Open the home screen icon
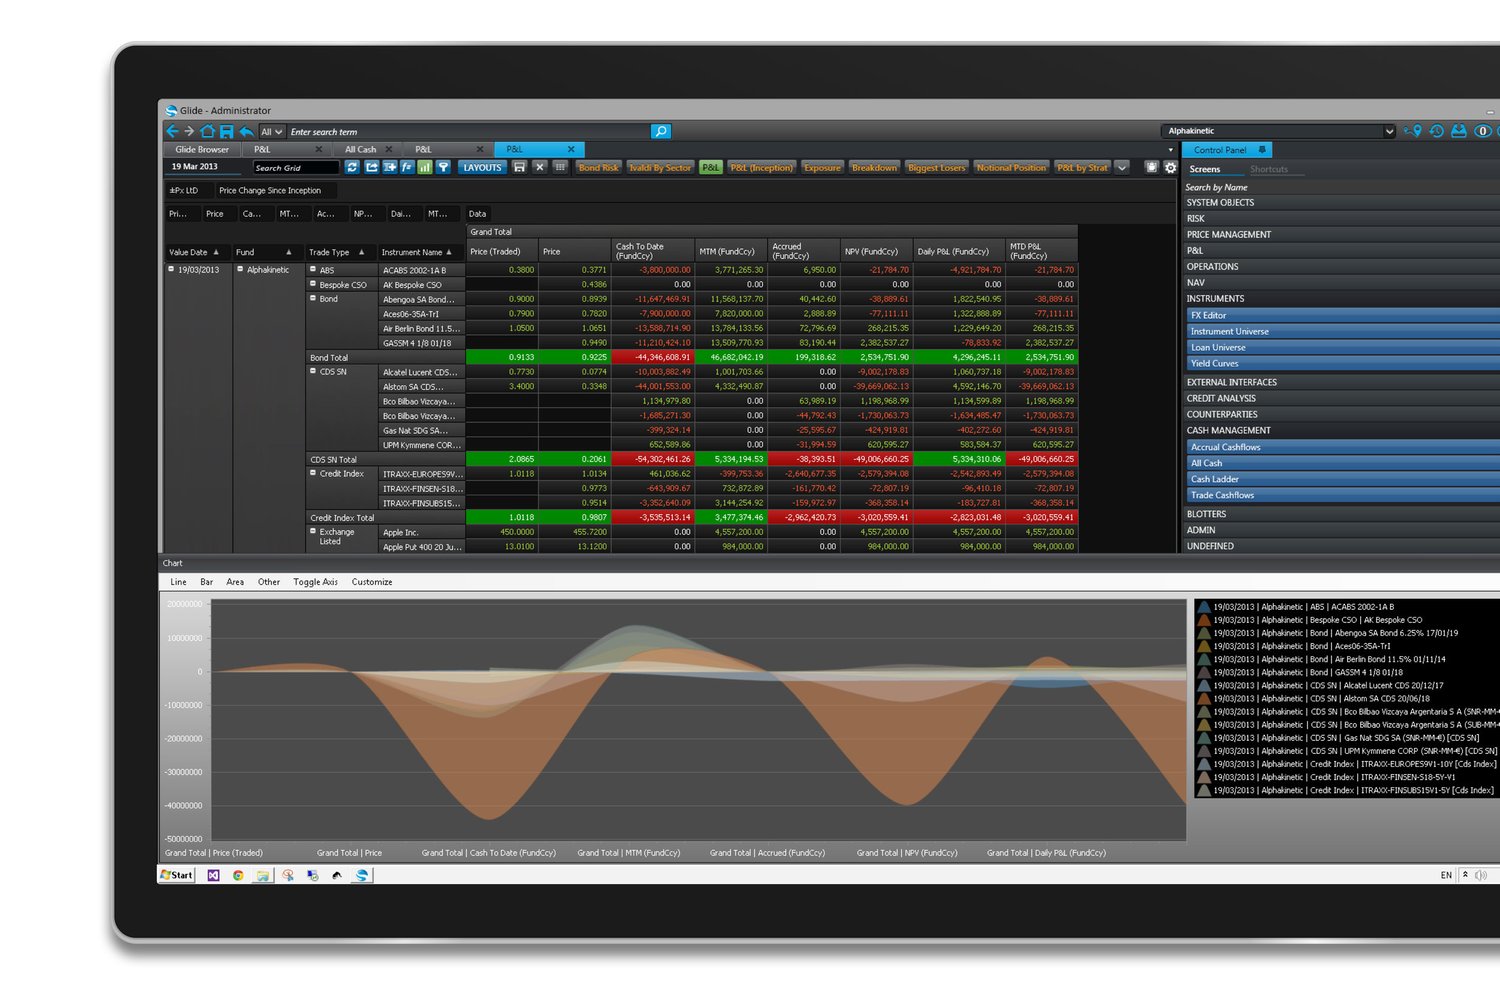The image size is (1500, 985). tap(208, 131)
